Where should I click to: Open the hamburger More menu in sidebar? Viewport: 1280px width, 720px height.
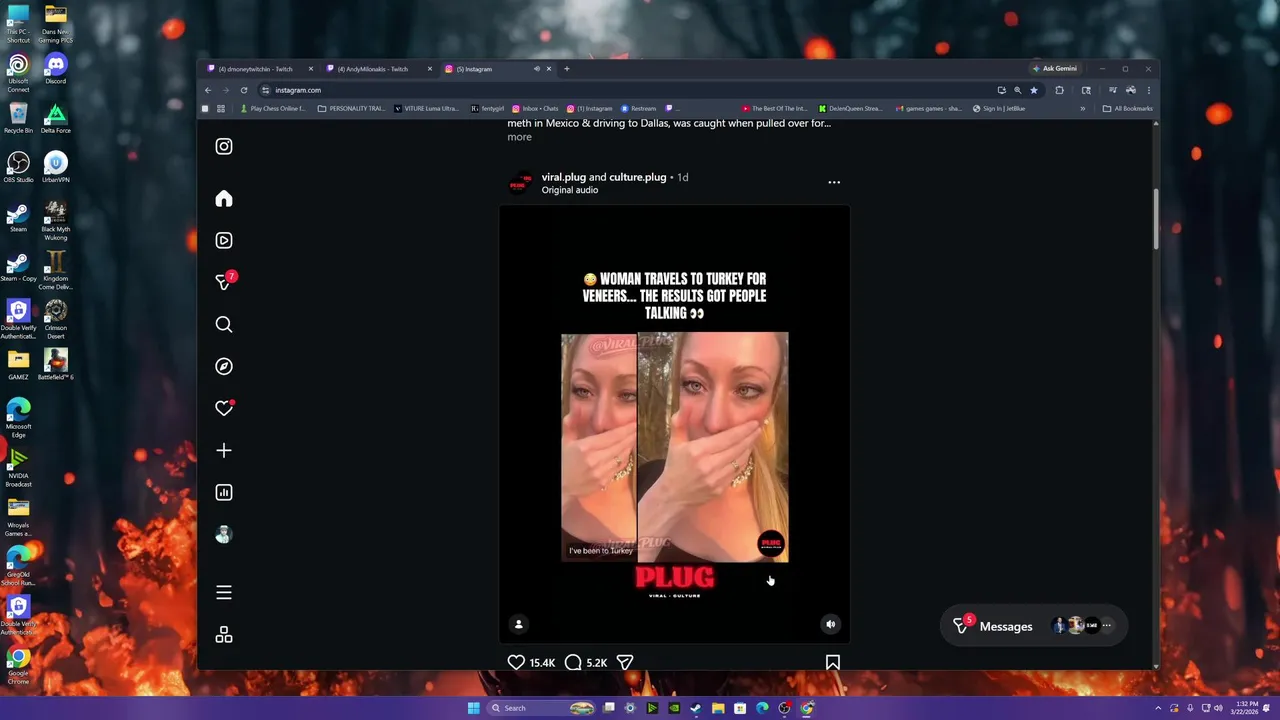(224, 593)
